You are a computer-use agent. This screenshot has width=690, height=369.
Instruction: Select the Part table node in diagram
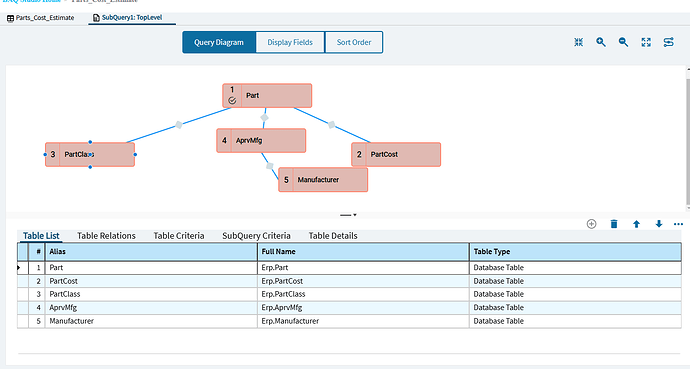(267, 95)
